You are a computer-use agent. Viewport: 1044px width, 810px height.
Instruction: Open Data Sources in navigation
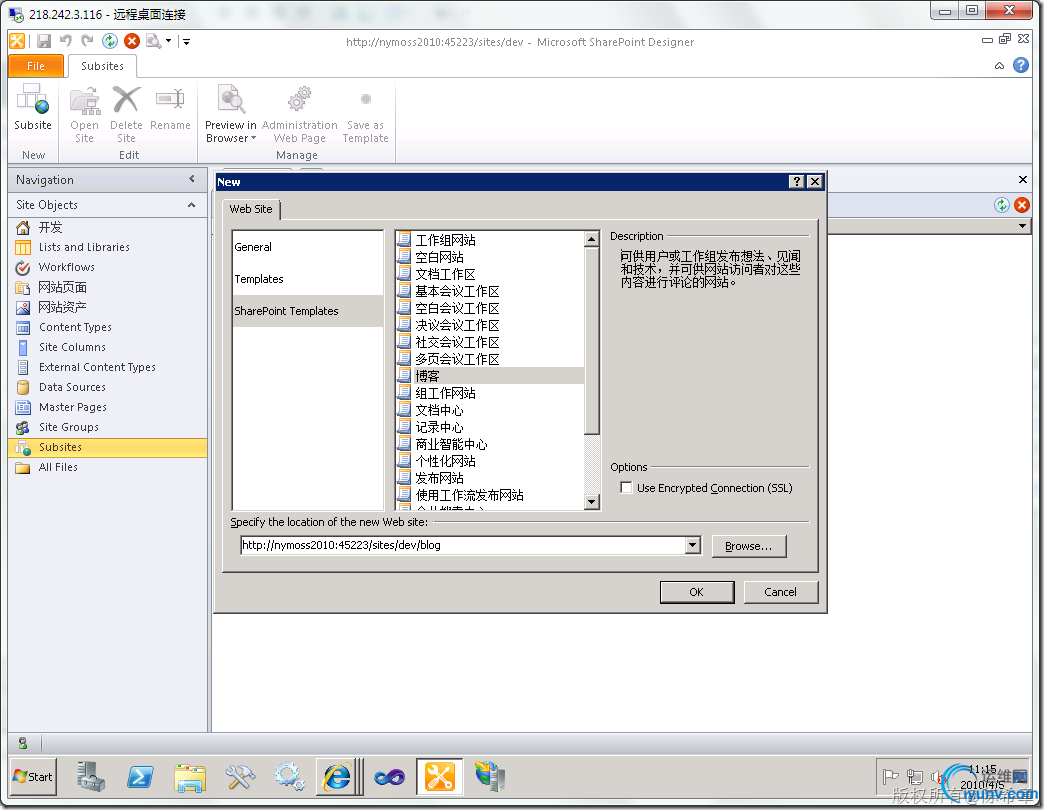(x=108, y=387)
